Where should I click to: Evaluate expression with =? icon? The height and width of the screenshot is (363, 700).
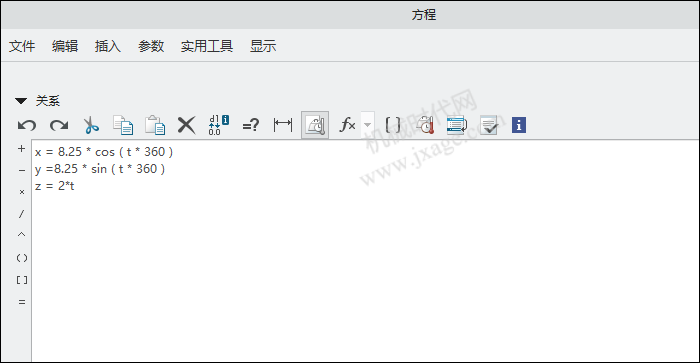tap(250, 125)
